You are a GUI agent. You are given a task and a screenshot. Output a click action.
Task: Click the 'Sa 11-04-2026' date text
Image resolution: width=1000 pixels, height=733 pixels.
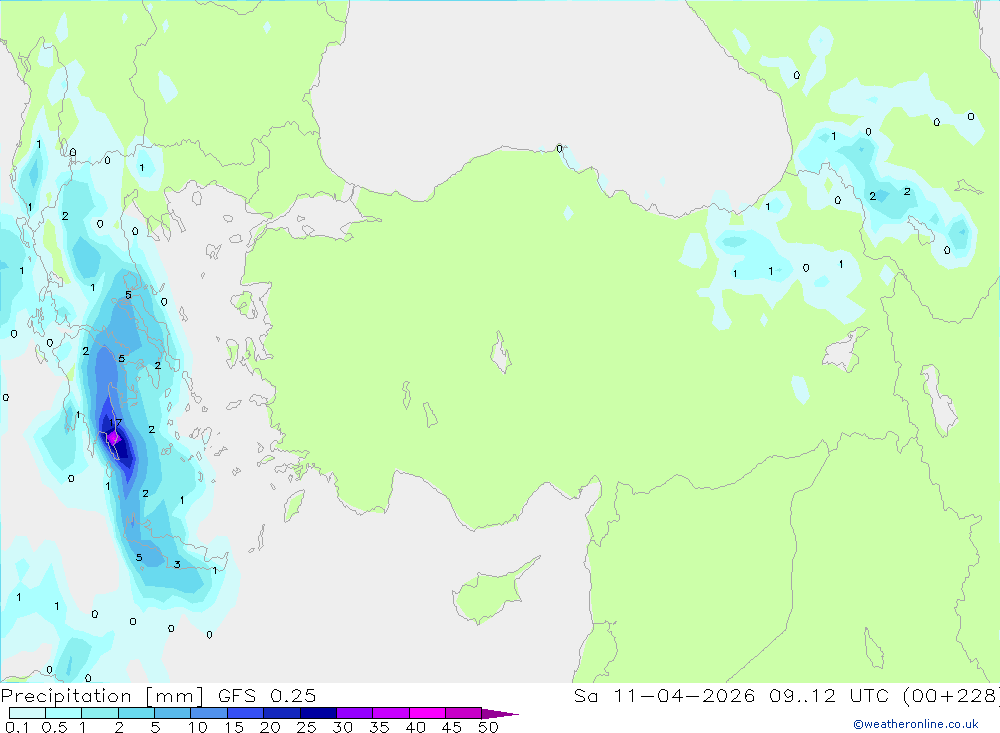click(x=664, y=696)
